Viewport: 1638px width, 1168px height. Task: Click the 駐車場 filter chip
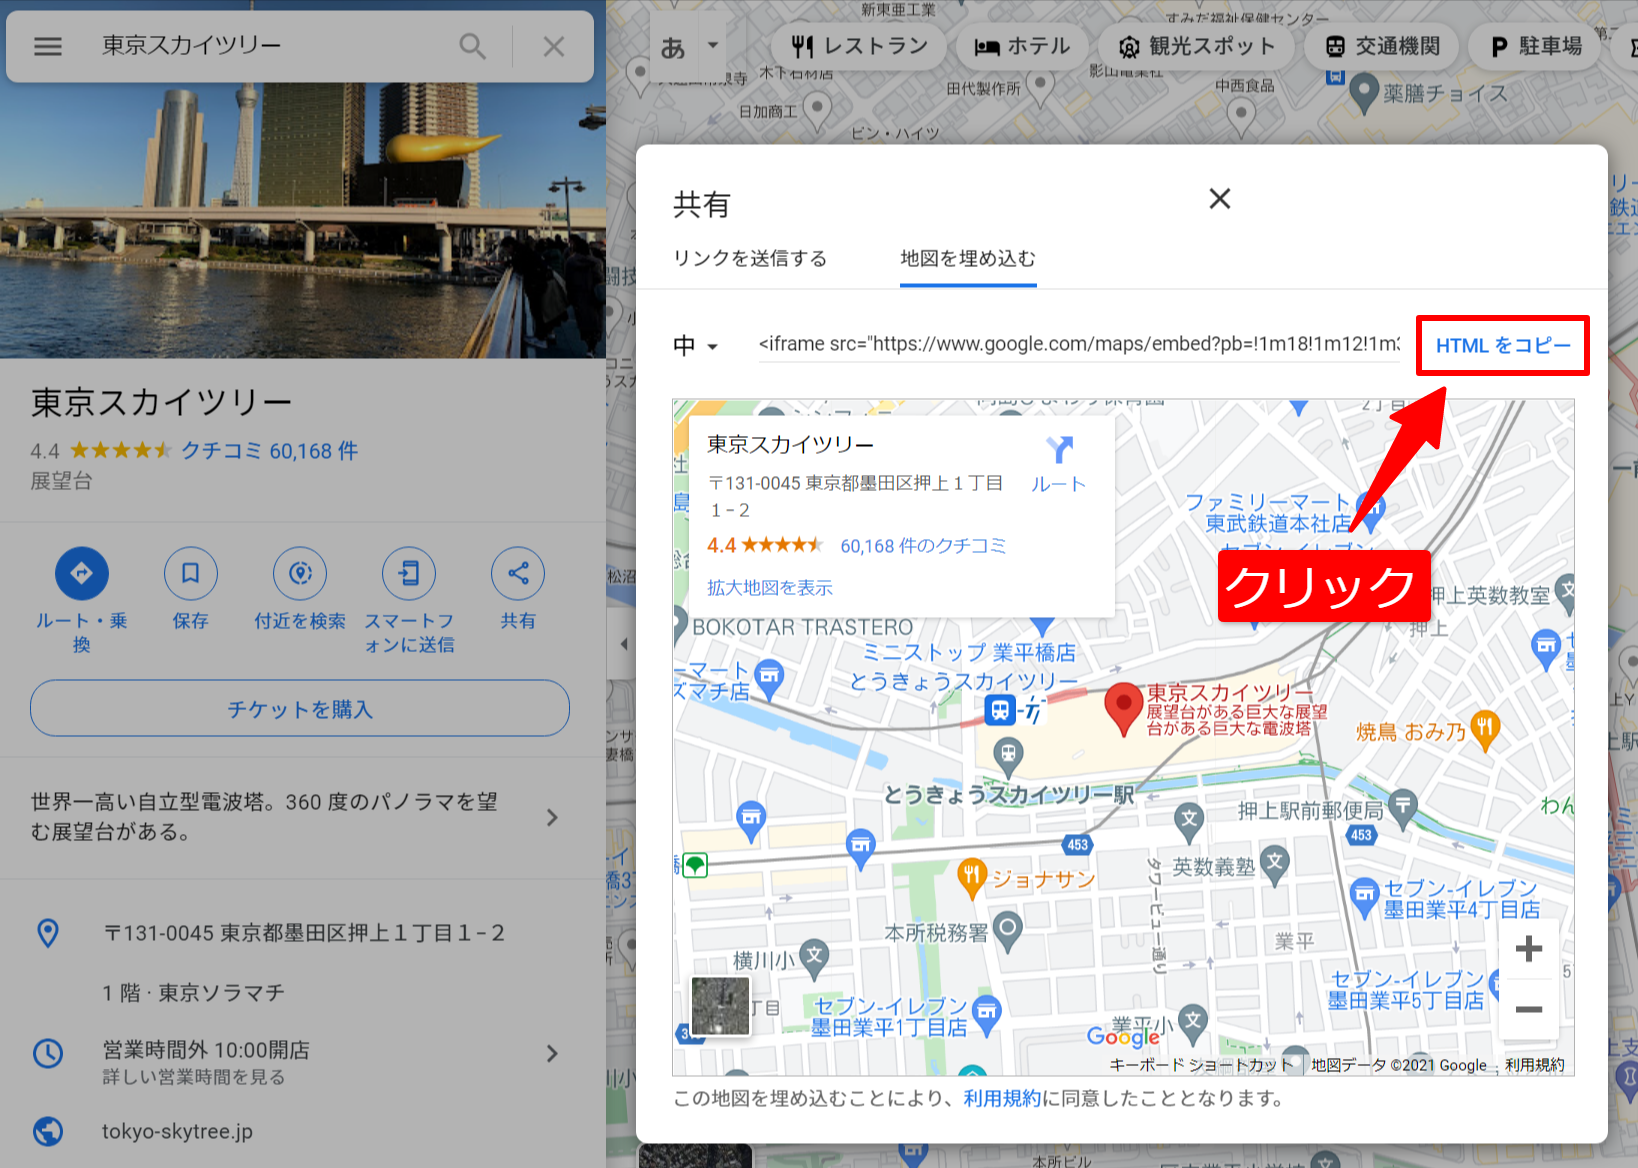tap(1537, 46)
